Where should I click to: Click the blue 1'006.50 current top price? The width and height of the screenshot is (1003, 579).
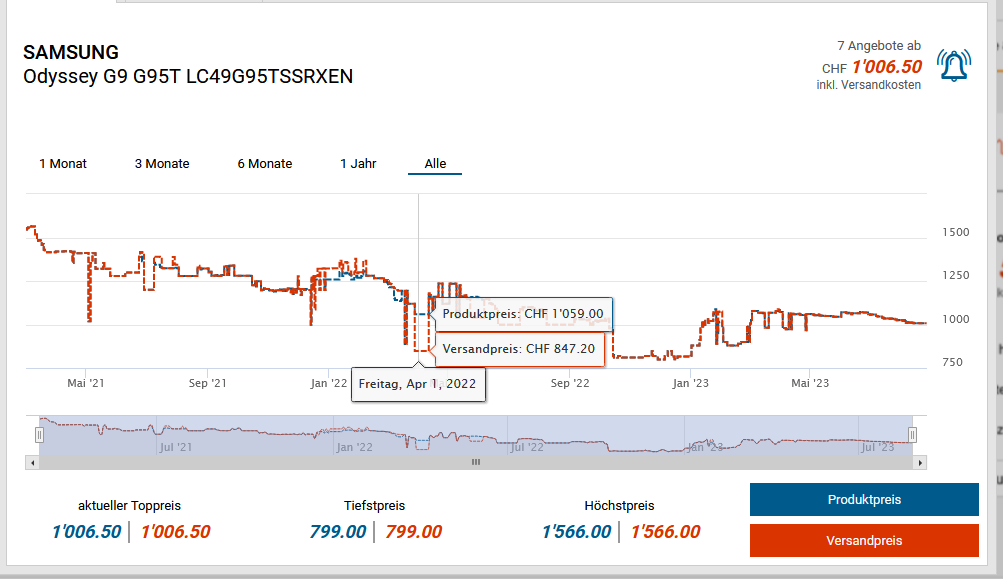pos(86,532)
